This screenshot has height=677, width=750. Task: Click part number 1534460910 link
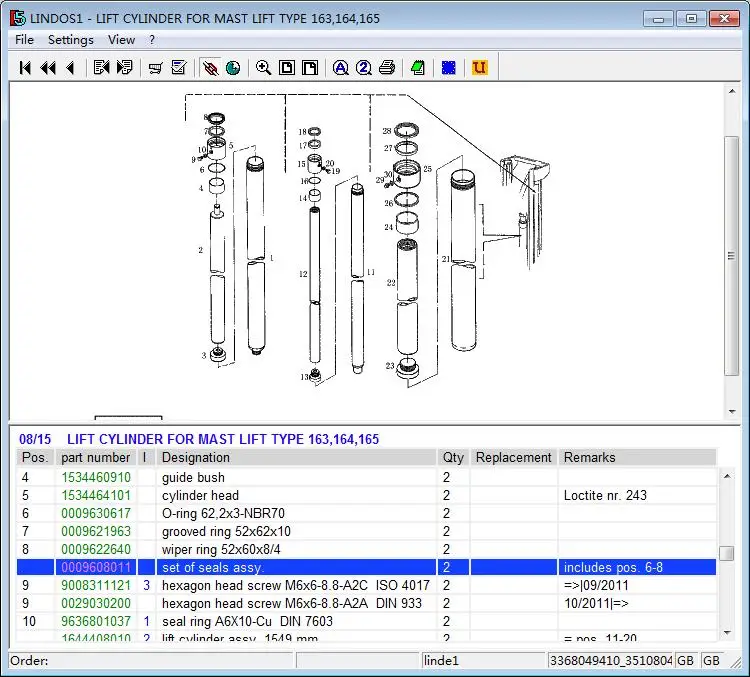pos(96,478)
